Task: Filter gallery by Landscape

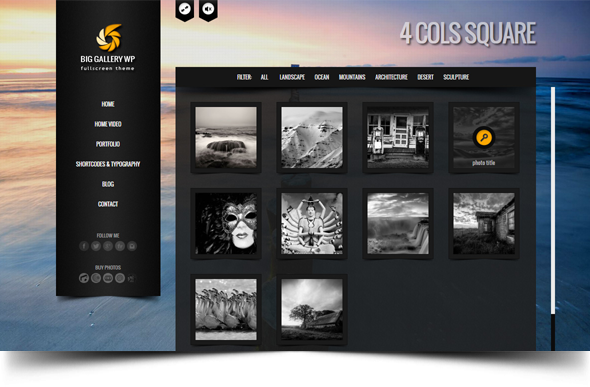Action: pyautogui.click(x=292, y=77)
